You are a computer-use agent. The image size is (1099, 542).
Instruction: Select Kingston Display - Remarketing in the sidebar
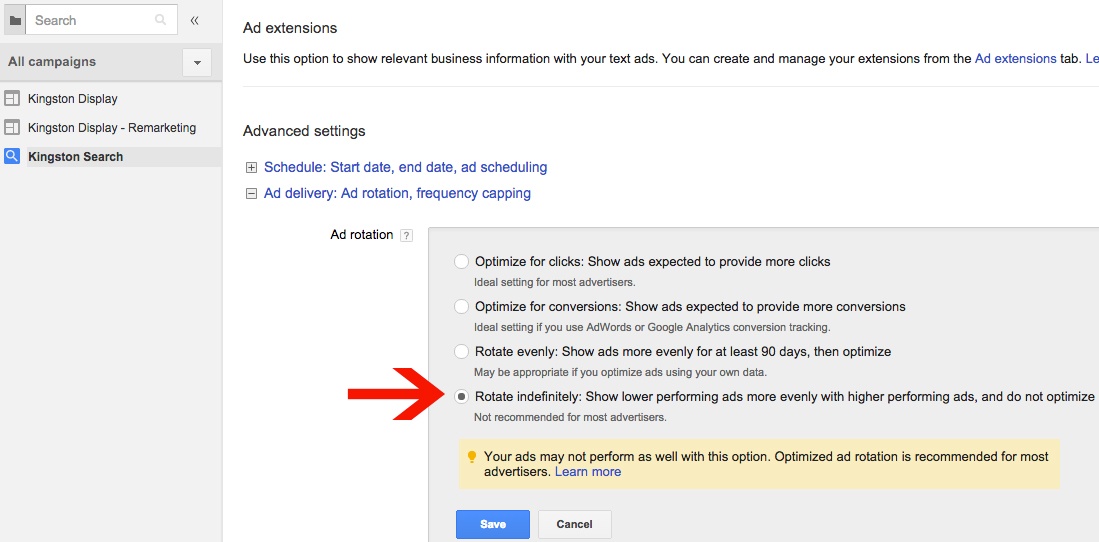pyautogui.click(x=111, y=128)
